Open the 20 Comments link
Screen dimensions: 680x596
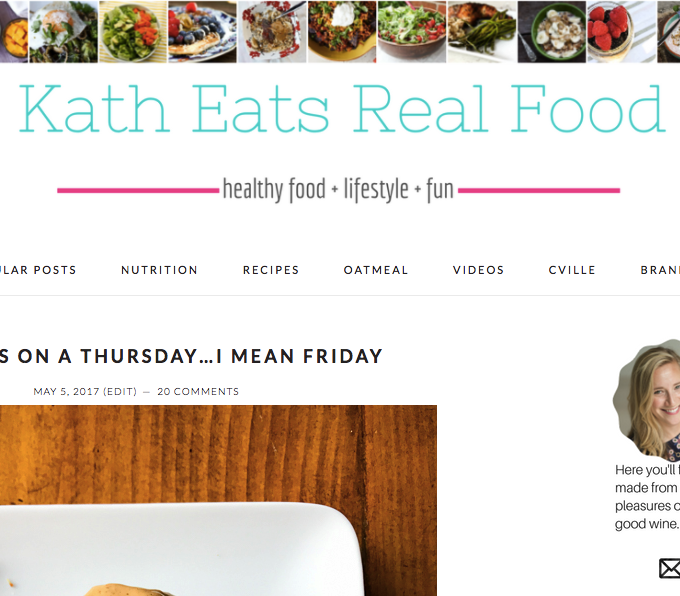point(198,392)
